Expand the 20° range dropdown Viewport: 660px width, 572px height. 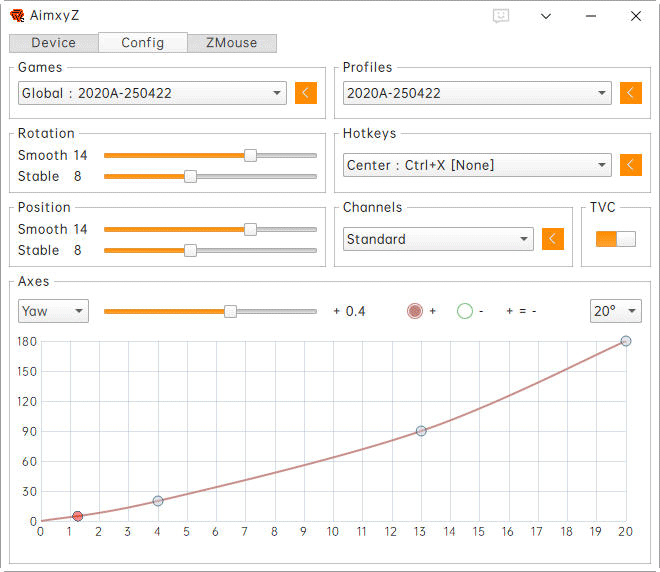point(615,311)
